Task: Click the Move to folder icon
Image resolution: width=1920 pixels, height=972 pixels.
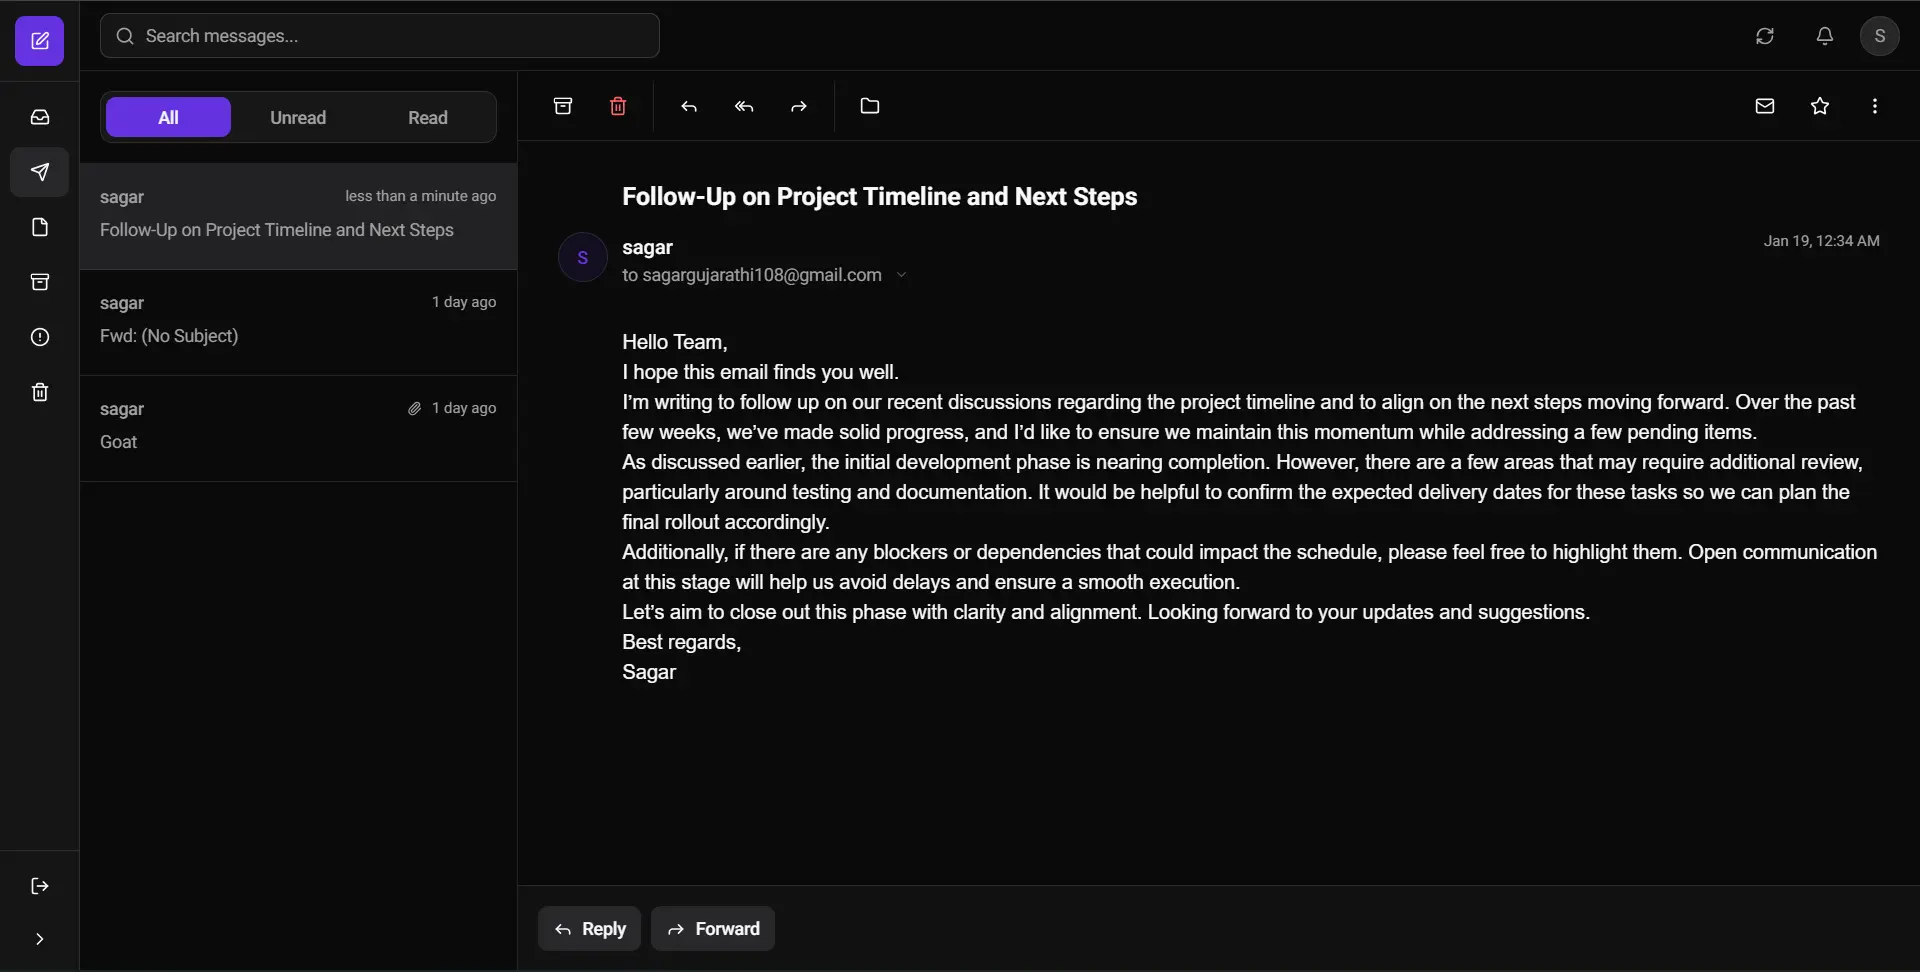Action: [x=870, y=106]
